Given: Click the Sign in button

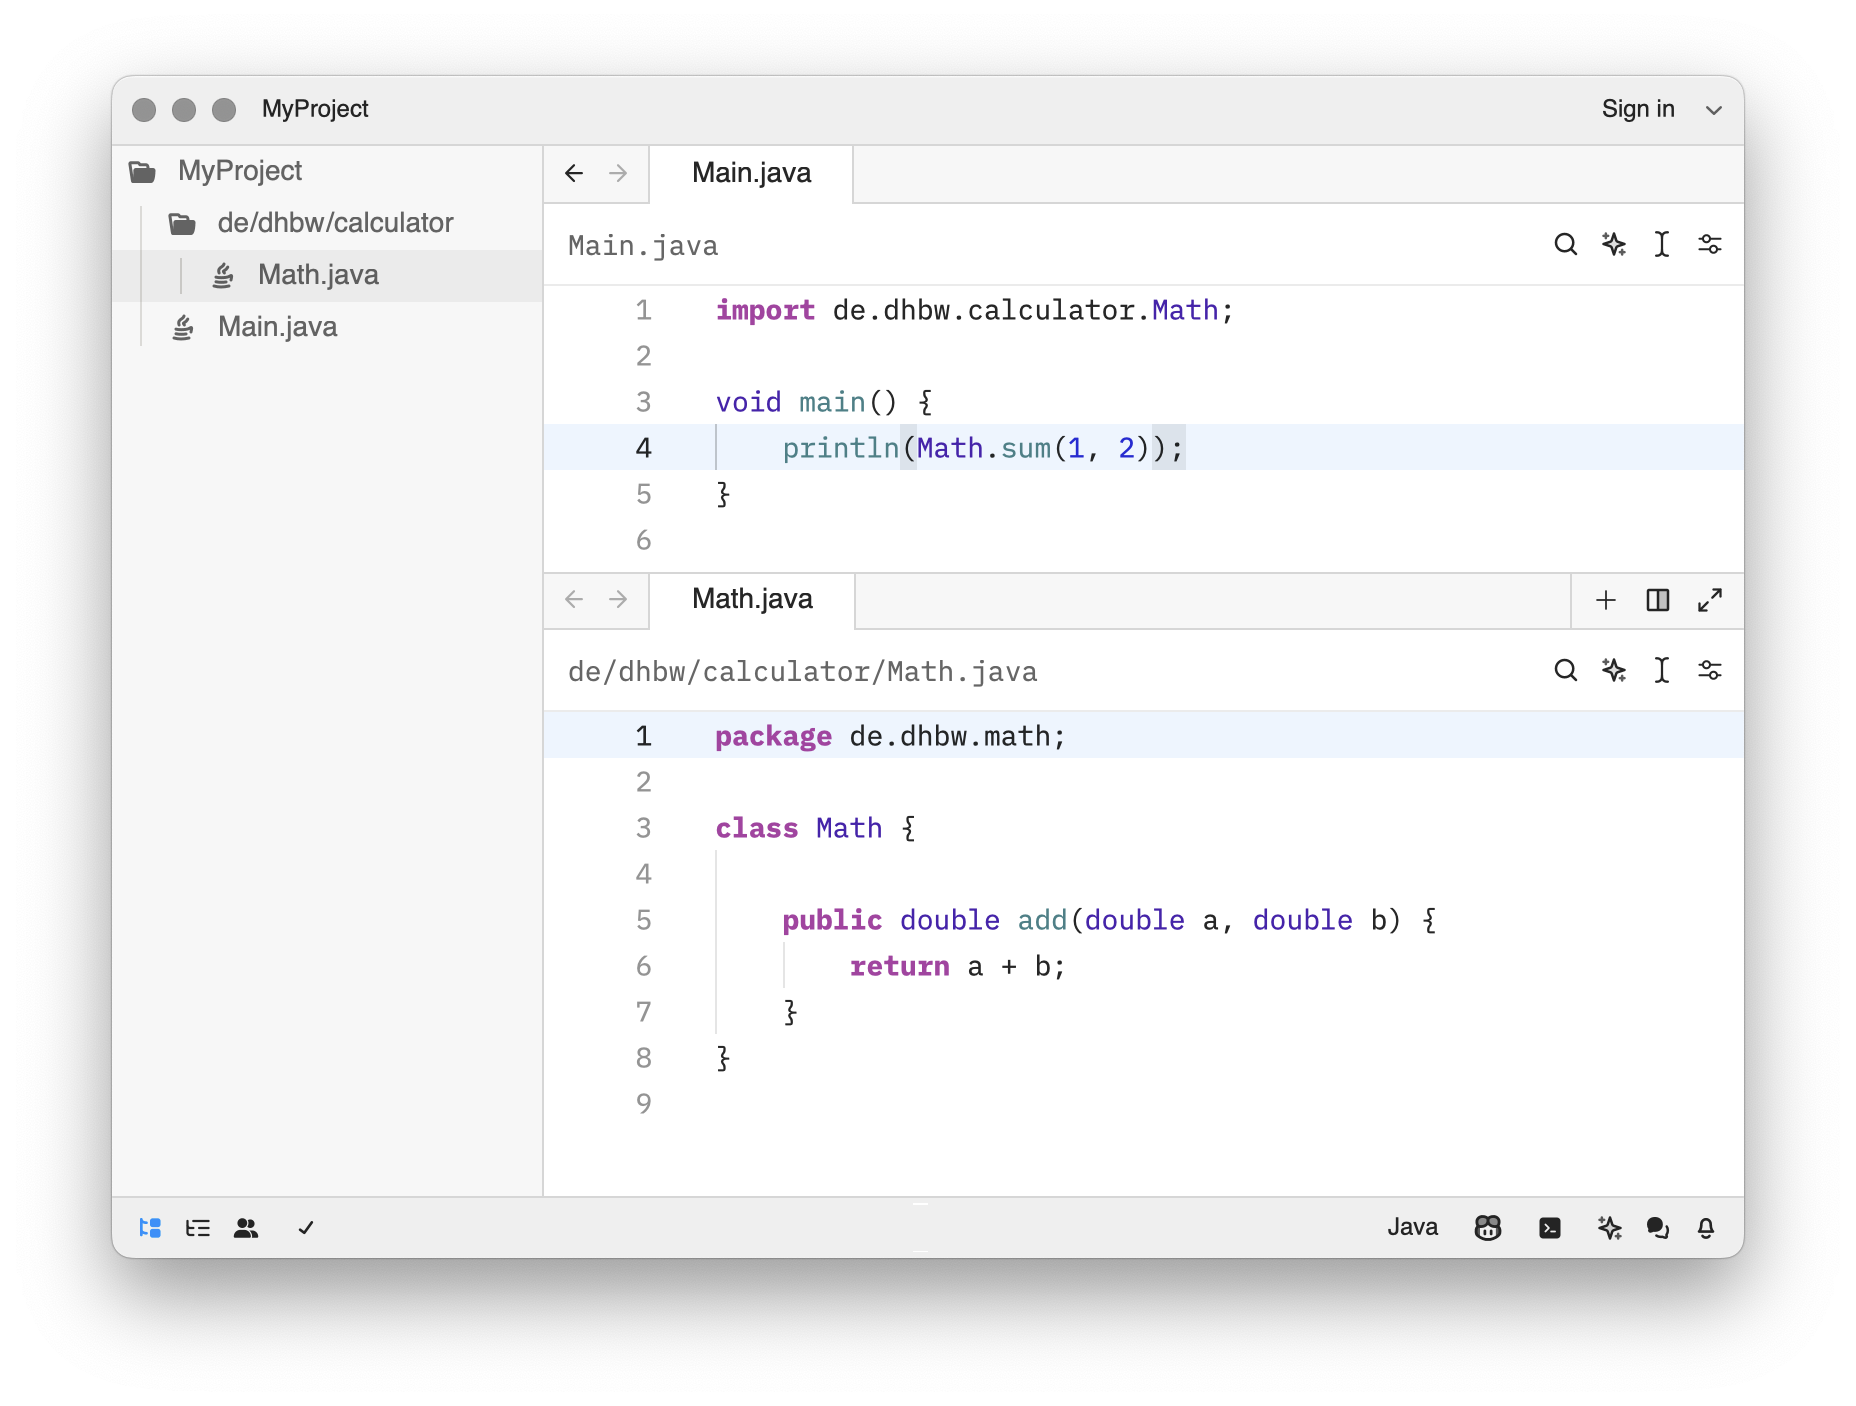Looking at the screenshot, I should pyautogui.click(x=1638, y=109).
